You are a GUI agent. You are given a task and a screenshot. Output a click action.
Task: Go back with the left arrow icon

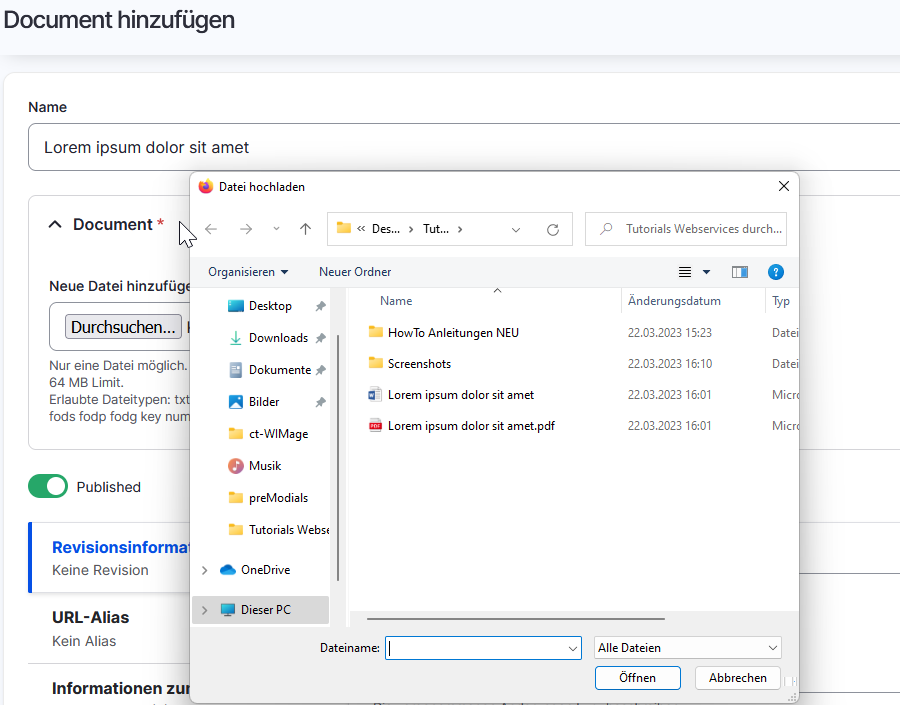[x=211, y=229]
